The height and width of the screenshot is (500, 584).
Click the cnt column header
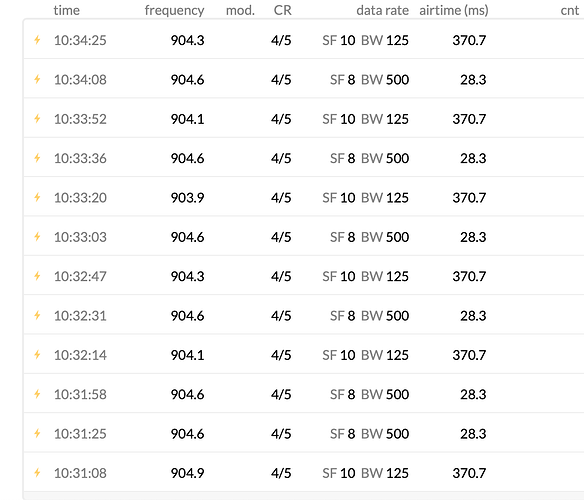pyautogui.click(x=570, y=10)
